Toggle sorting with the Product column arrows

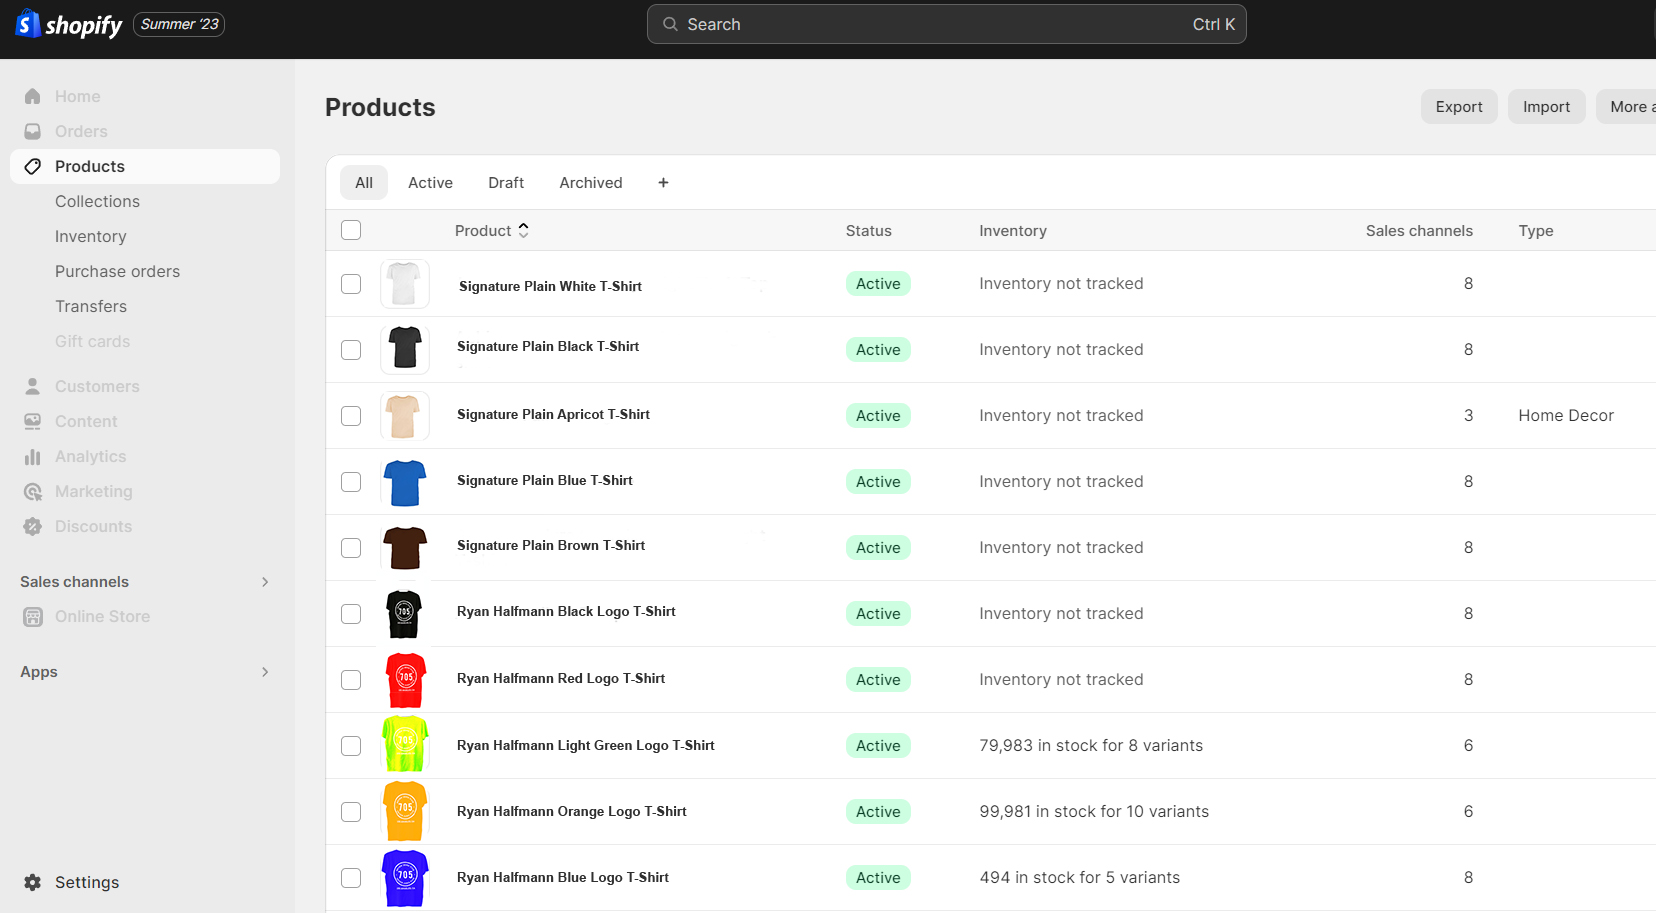(523, 230)
